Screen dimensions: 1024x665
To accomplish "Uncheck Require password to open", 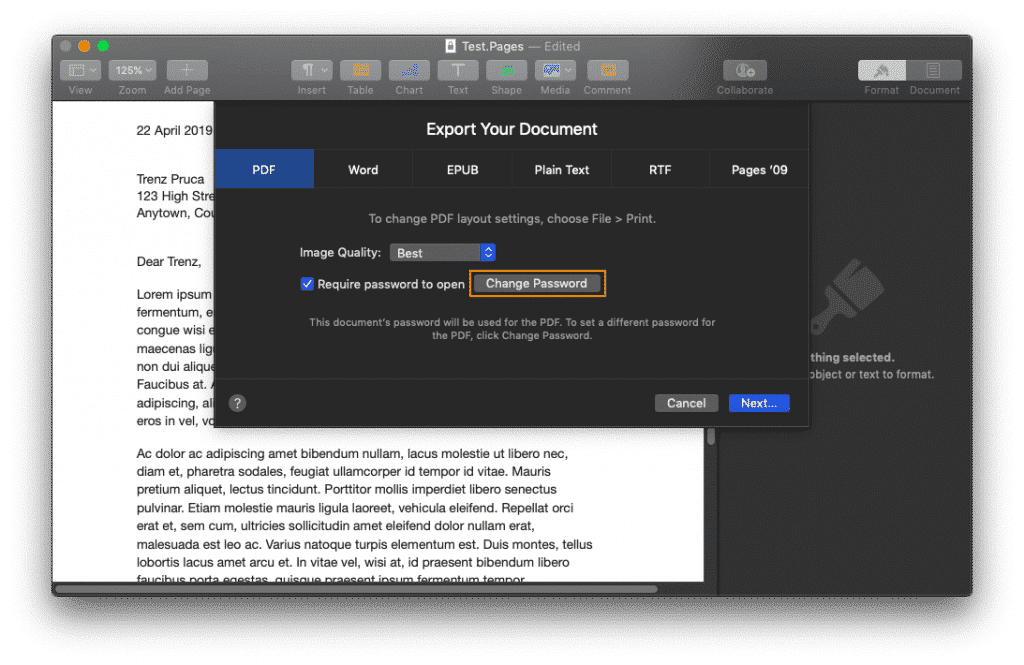I will tap(307, 284).
